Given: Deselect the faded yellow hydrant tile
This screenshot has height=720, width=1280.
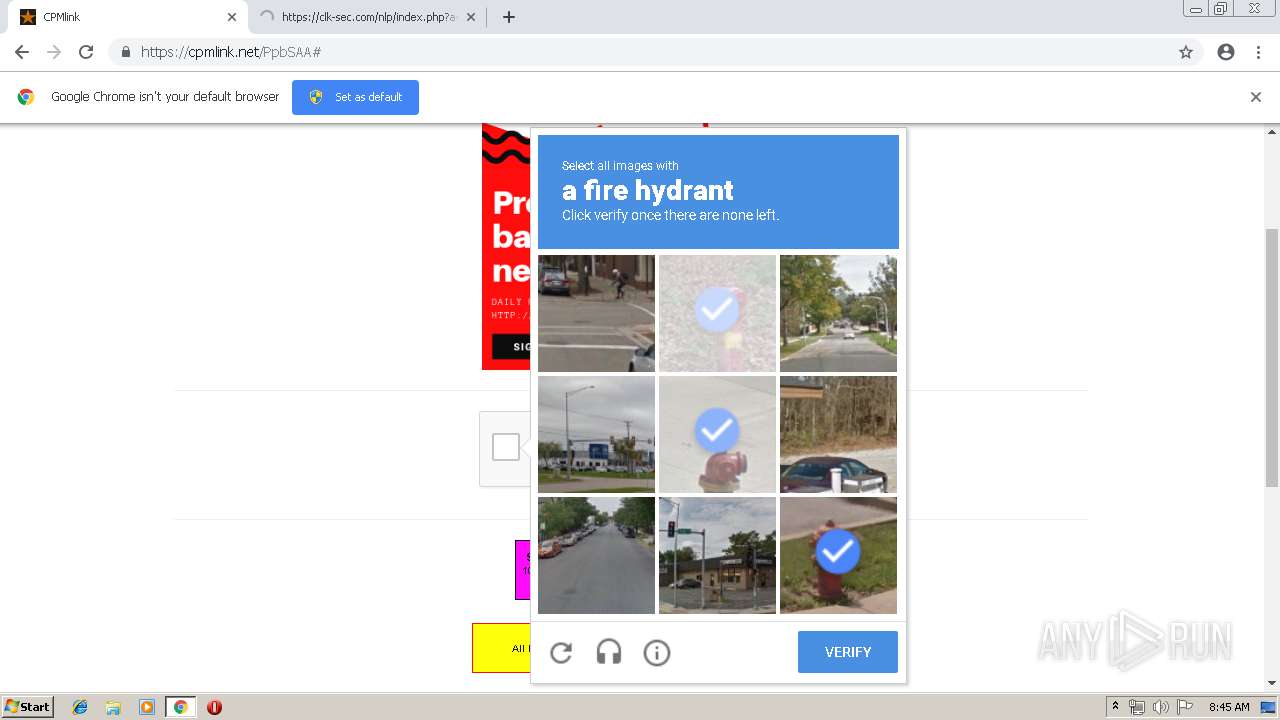Looking at the screenshot, I should point(717,313).
